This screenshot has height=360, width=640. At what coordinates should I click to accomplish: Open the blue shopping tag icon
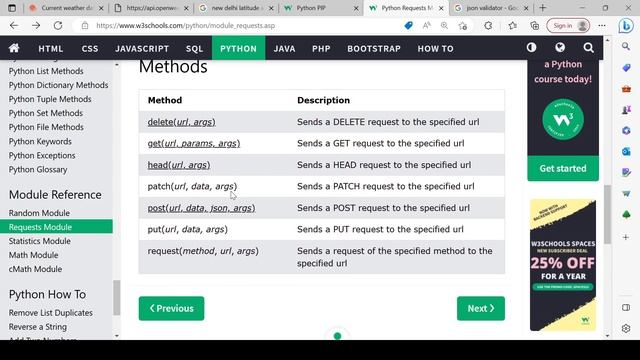point(408,25)
